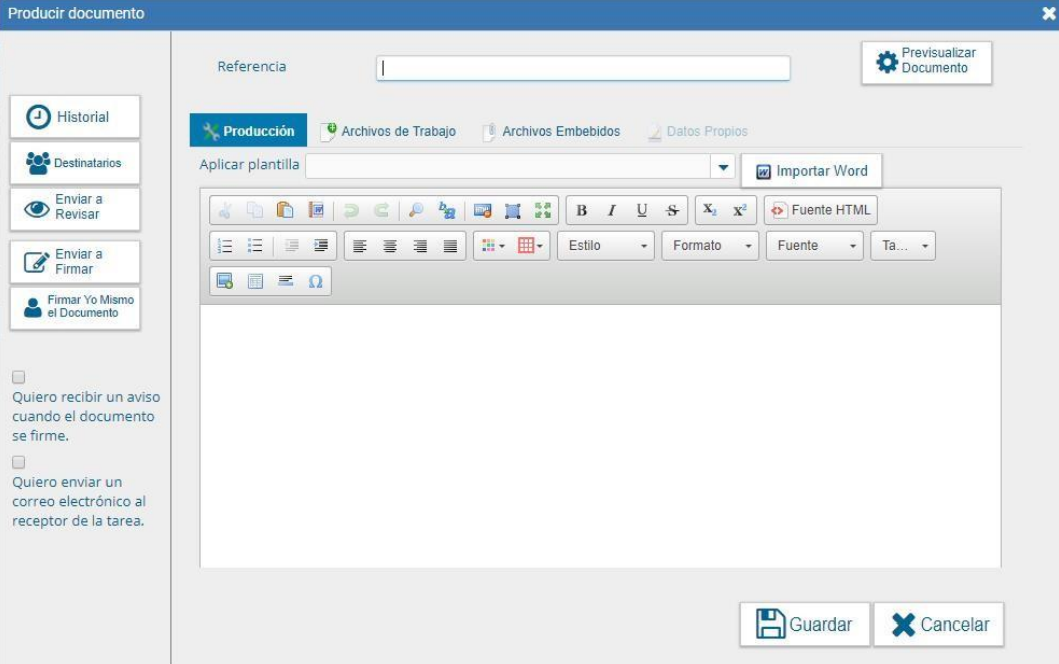The height and width of the screenshot is (664, 1059).
Task: Click the strikethrough icon
Action: tap(672, 210)
